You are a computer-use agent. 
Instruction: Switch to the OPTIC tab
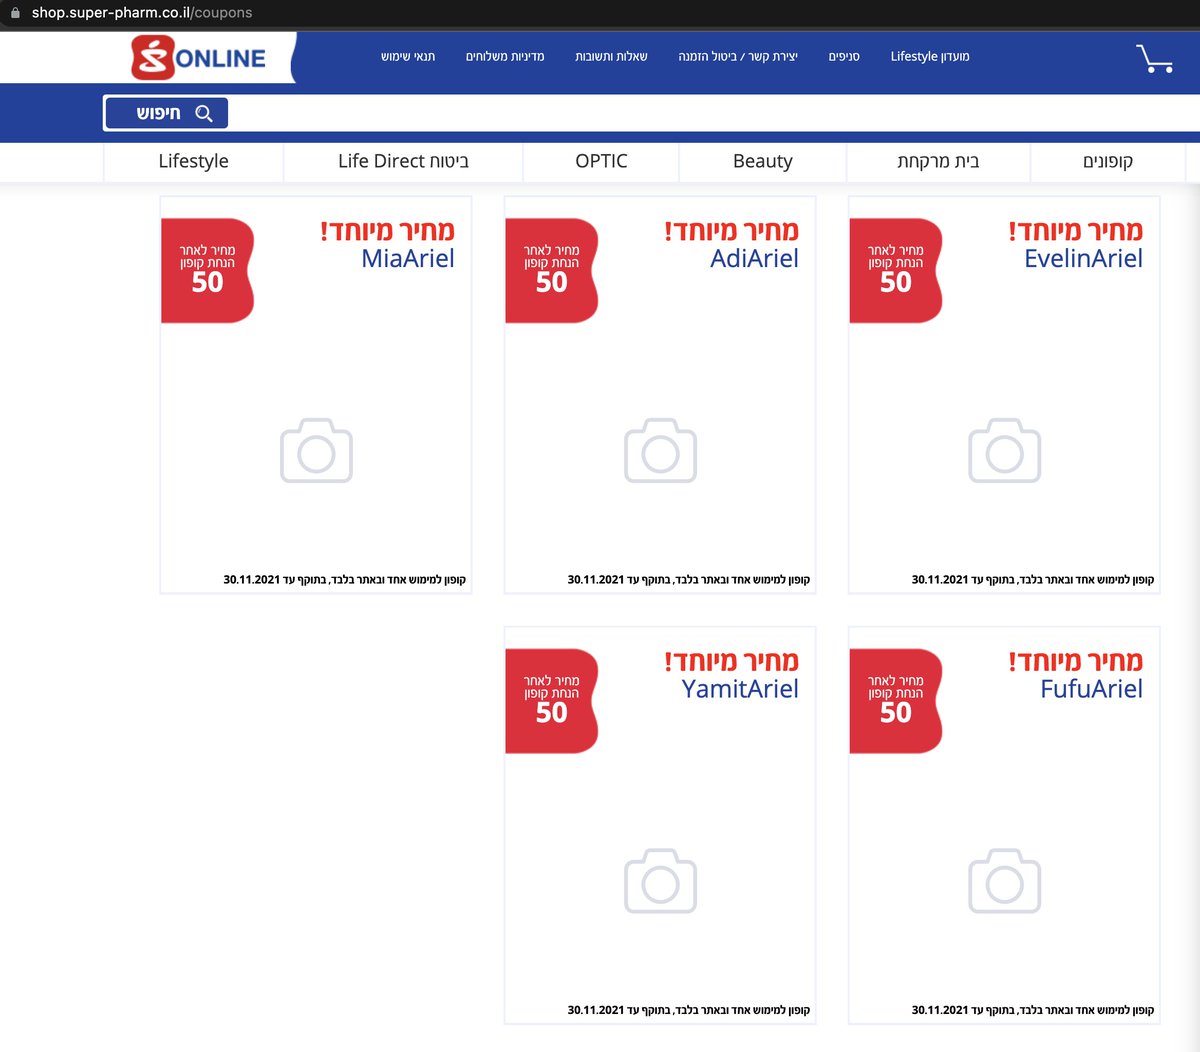coord(601,162)
